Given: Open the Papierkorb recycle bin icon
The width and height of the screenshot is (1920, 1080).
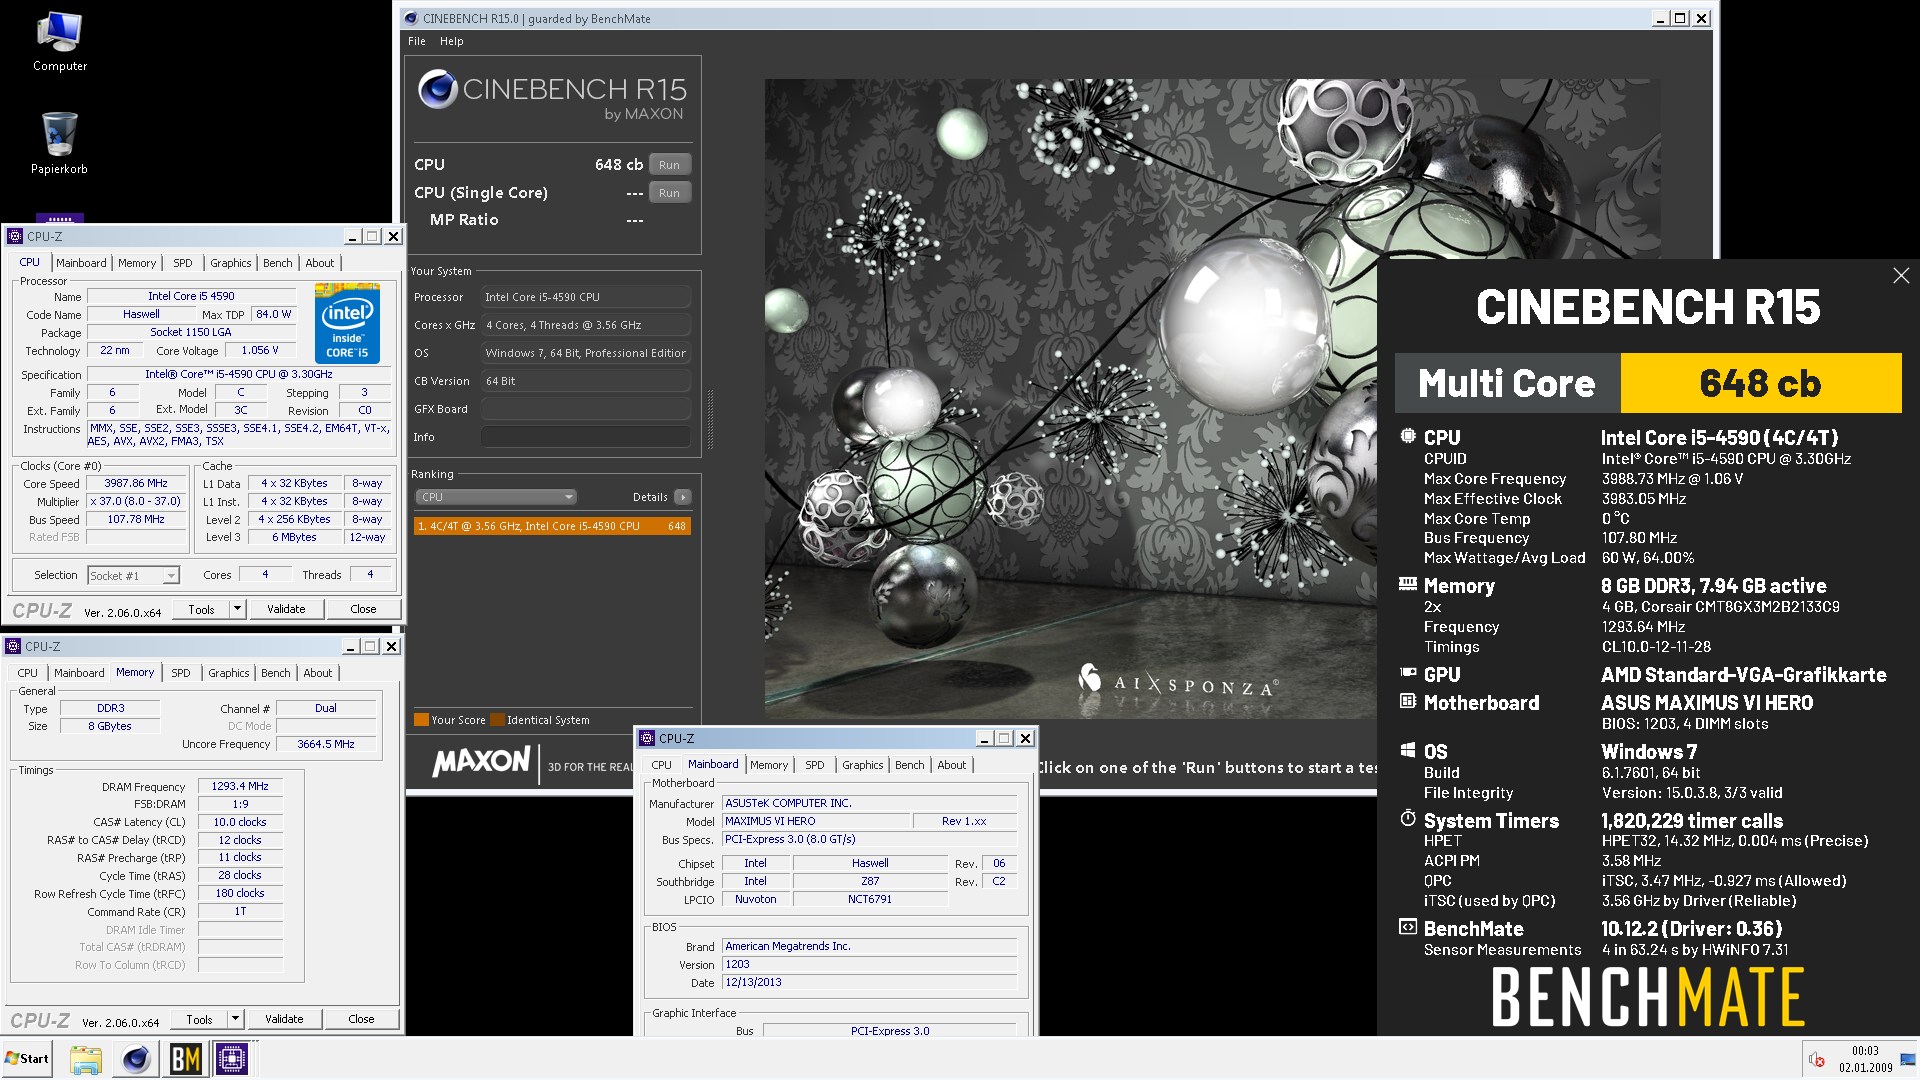Looking at the screenshot, I should (x=59, y=143).
